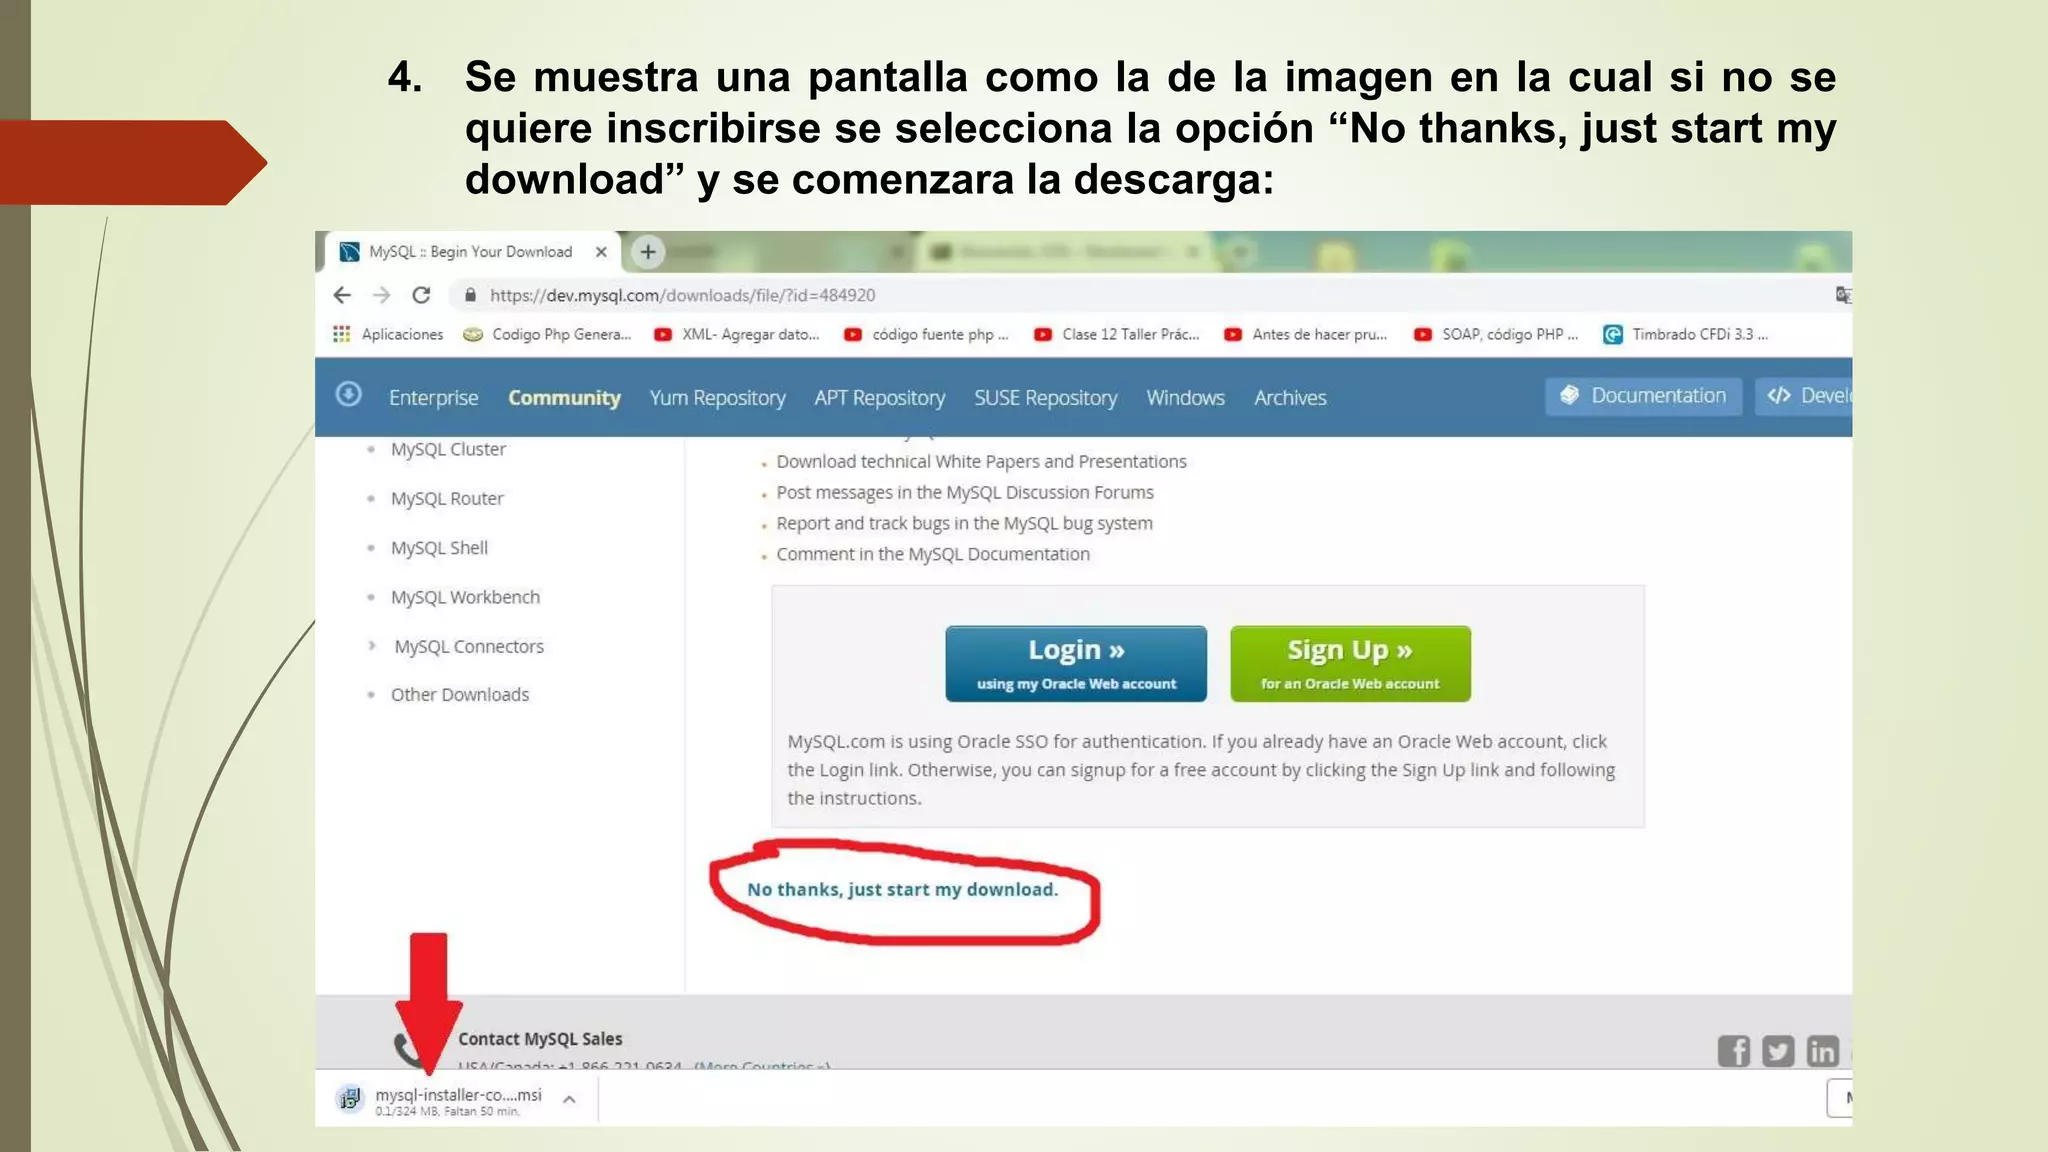Open the APT Repository menu item

(879, 398)
